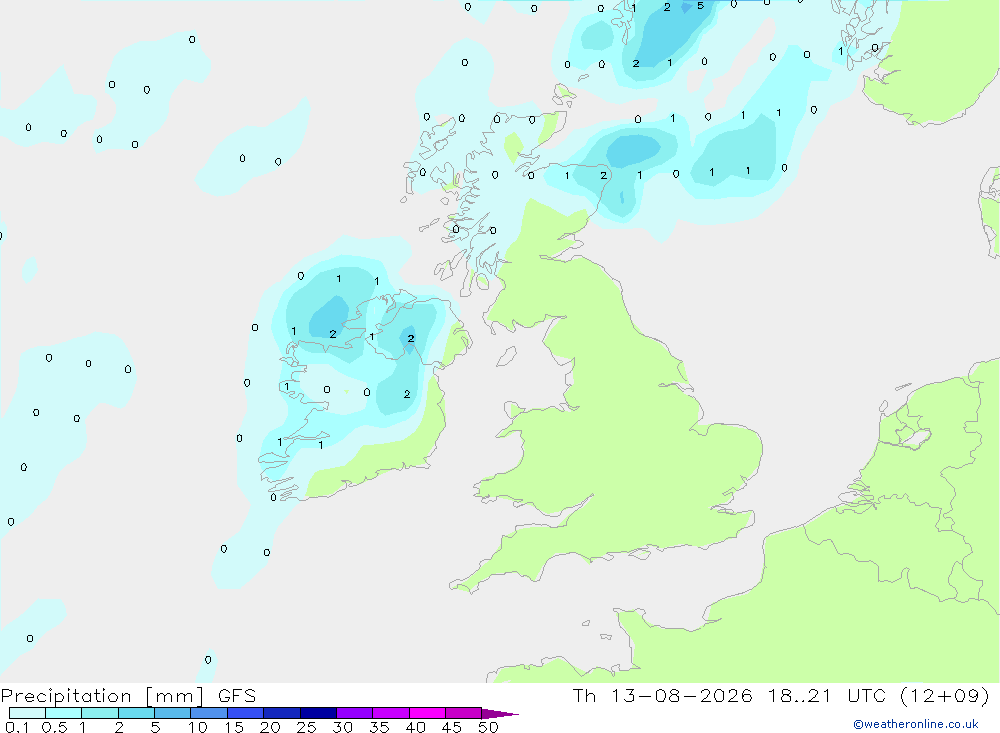Click the legend value label '30'

point(342,727)
